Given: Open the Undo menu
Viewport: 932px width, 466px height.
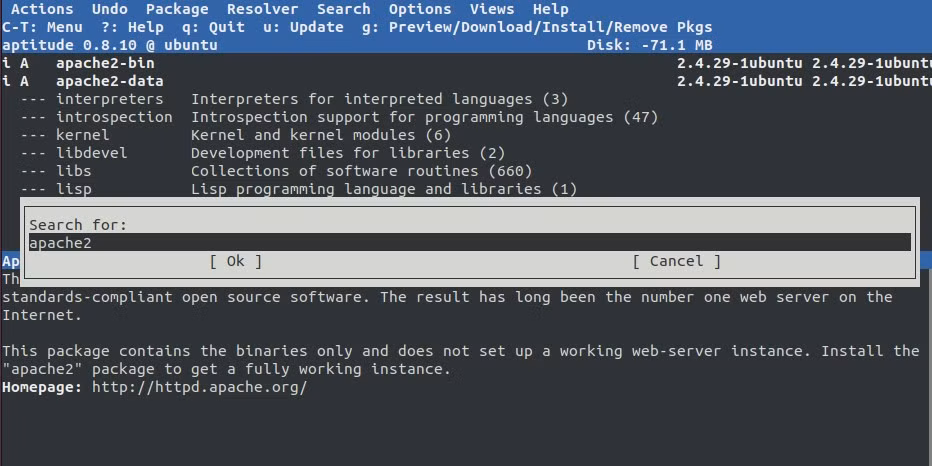Looking at the screenshot, I should coord(109,9).
